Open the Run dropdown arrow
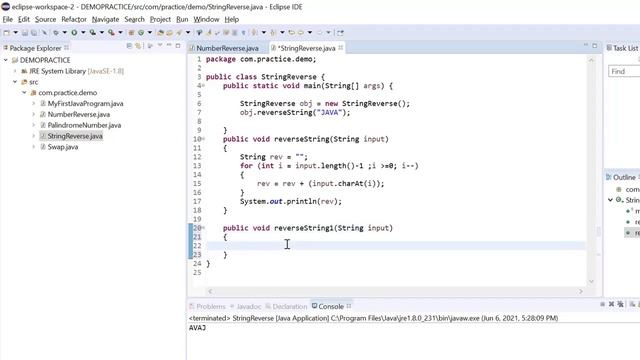Screen dimensions: 640x360 tap(83, 33)
